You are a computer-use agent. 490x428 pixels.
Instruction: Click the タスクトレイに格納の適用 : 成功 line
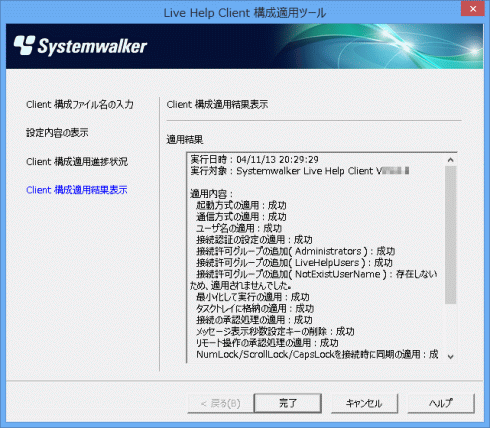255,308
